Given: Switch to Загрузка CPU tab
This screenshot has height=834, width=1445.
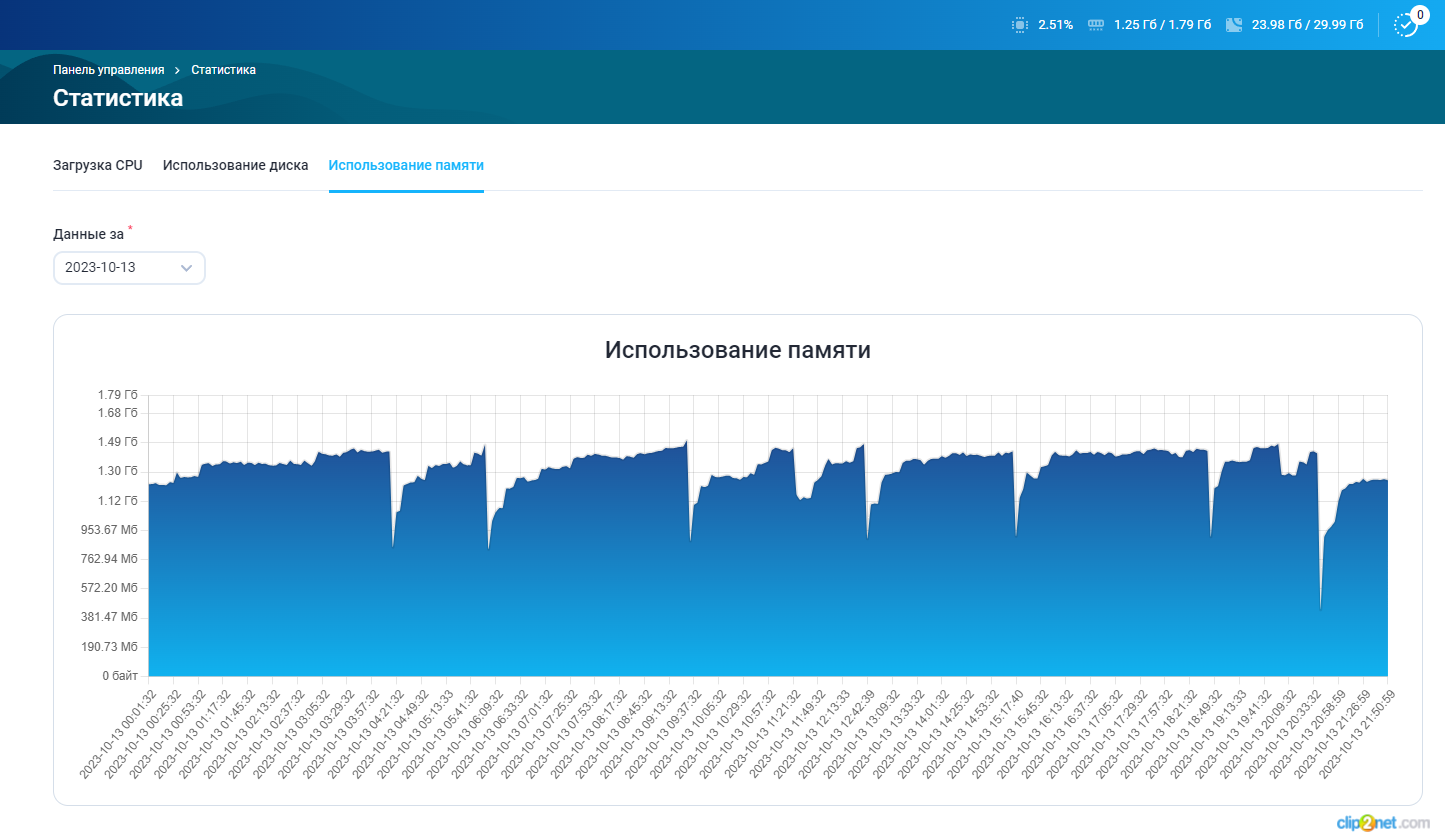Looking at the screenshot, I should 98,165.
